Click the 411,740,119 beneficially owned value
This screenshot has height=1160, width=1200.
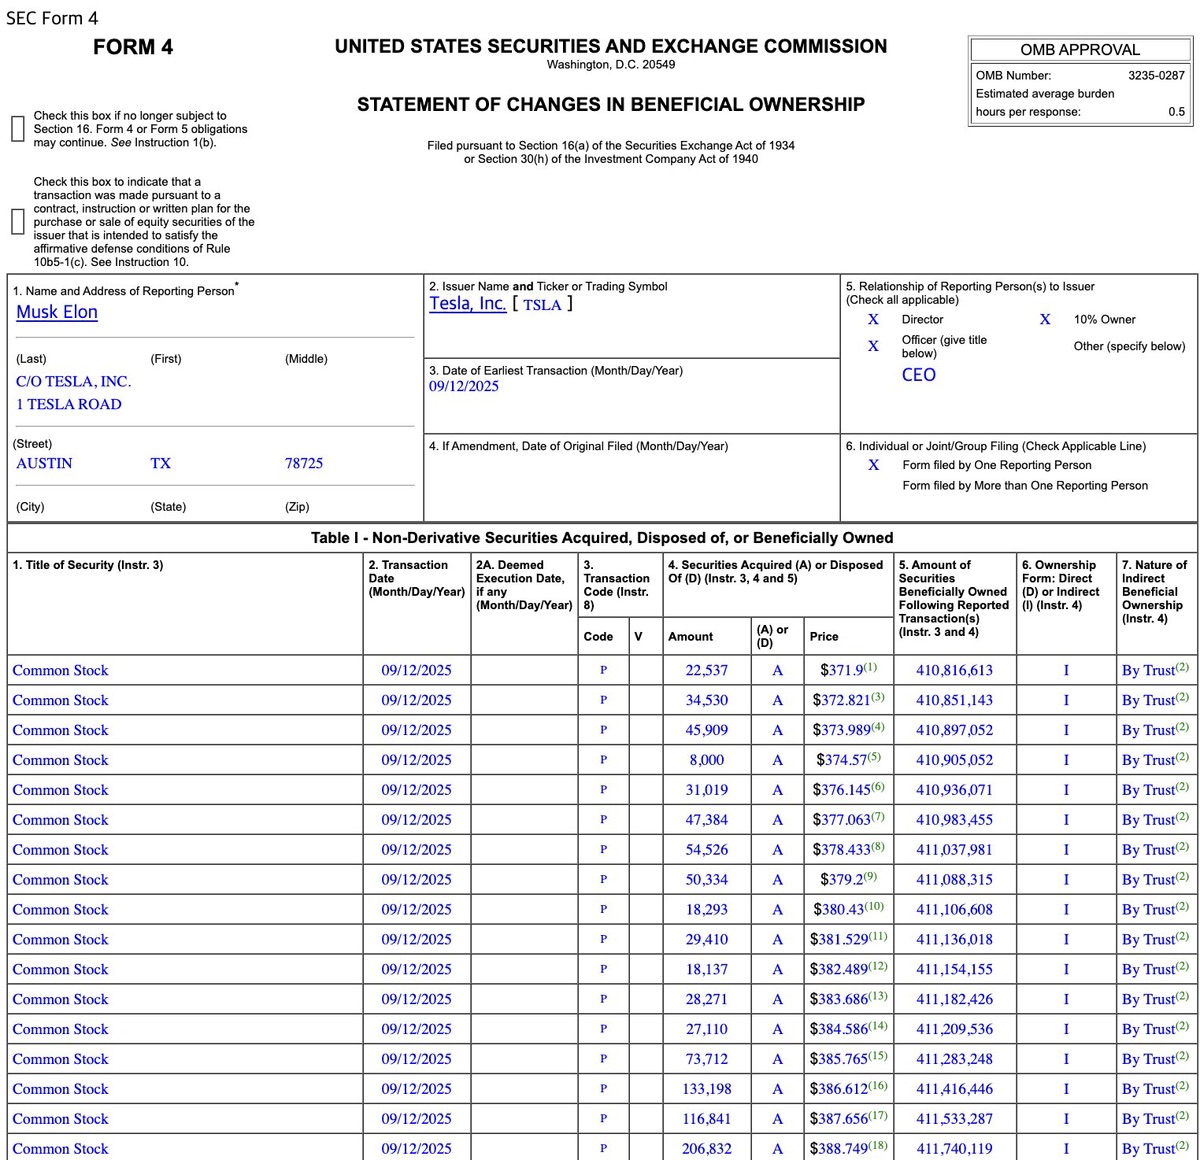tap(954, 1149)
